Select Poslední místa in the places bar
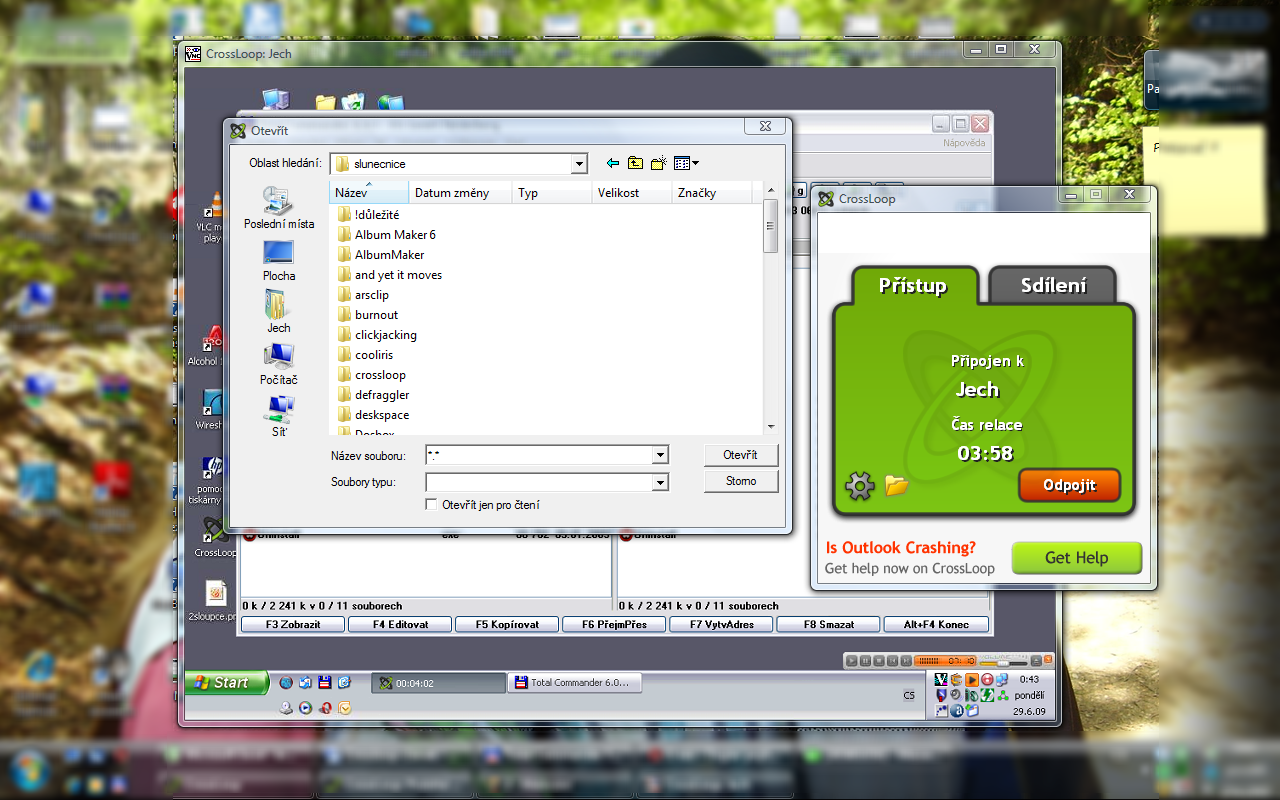Screen dimensions: 1280x800 click(279, 208)
